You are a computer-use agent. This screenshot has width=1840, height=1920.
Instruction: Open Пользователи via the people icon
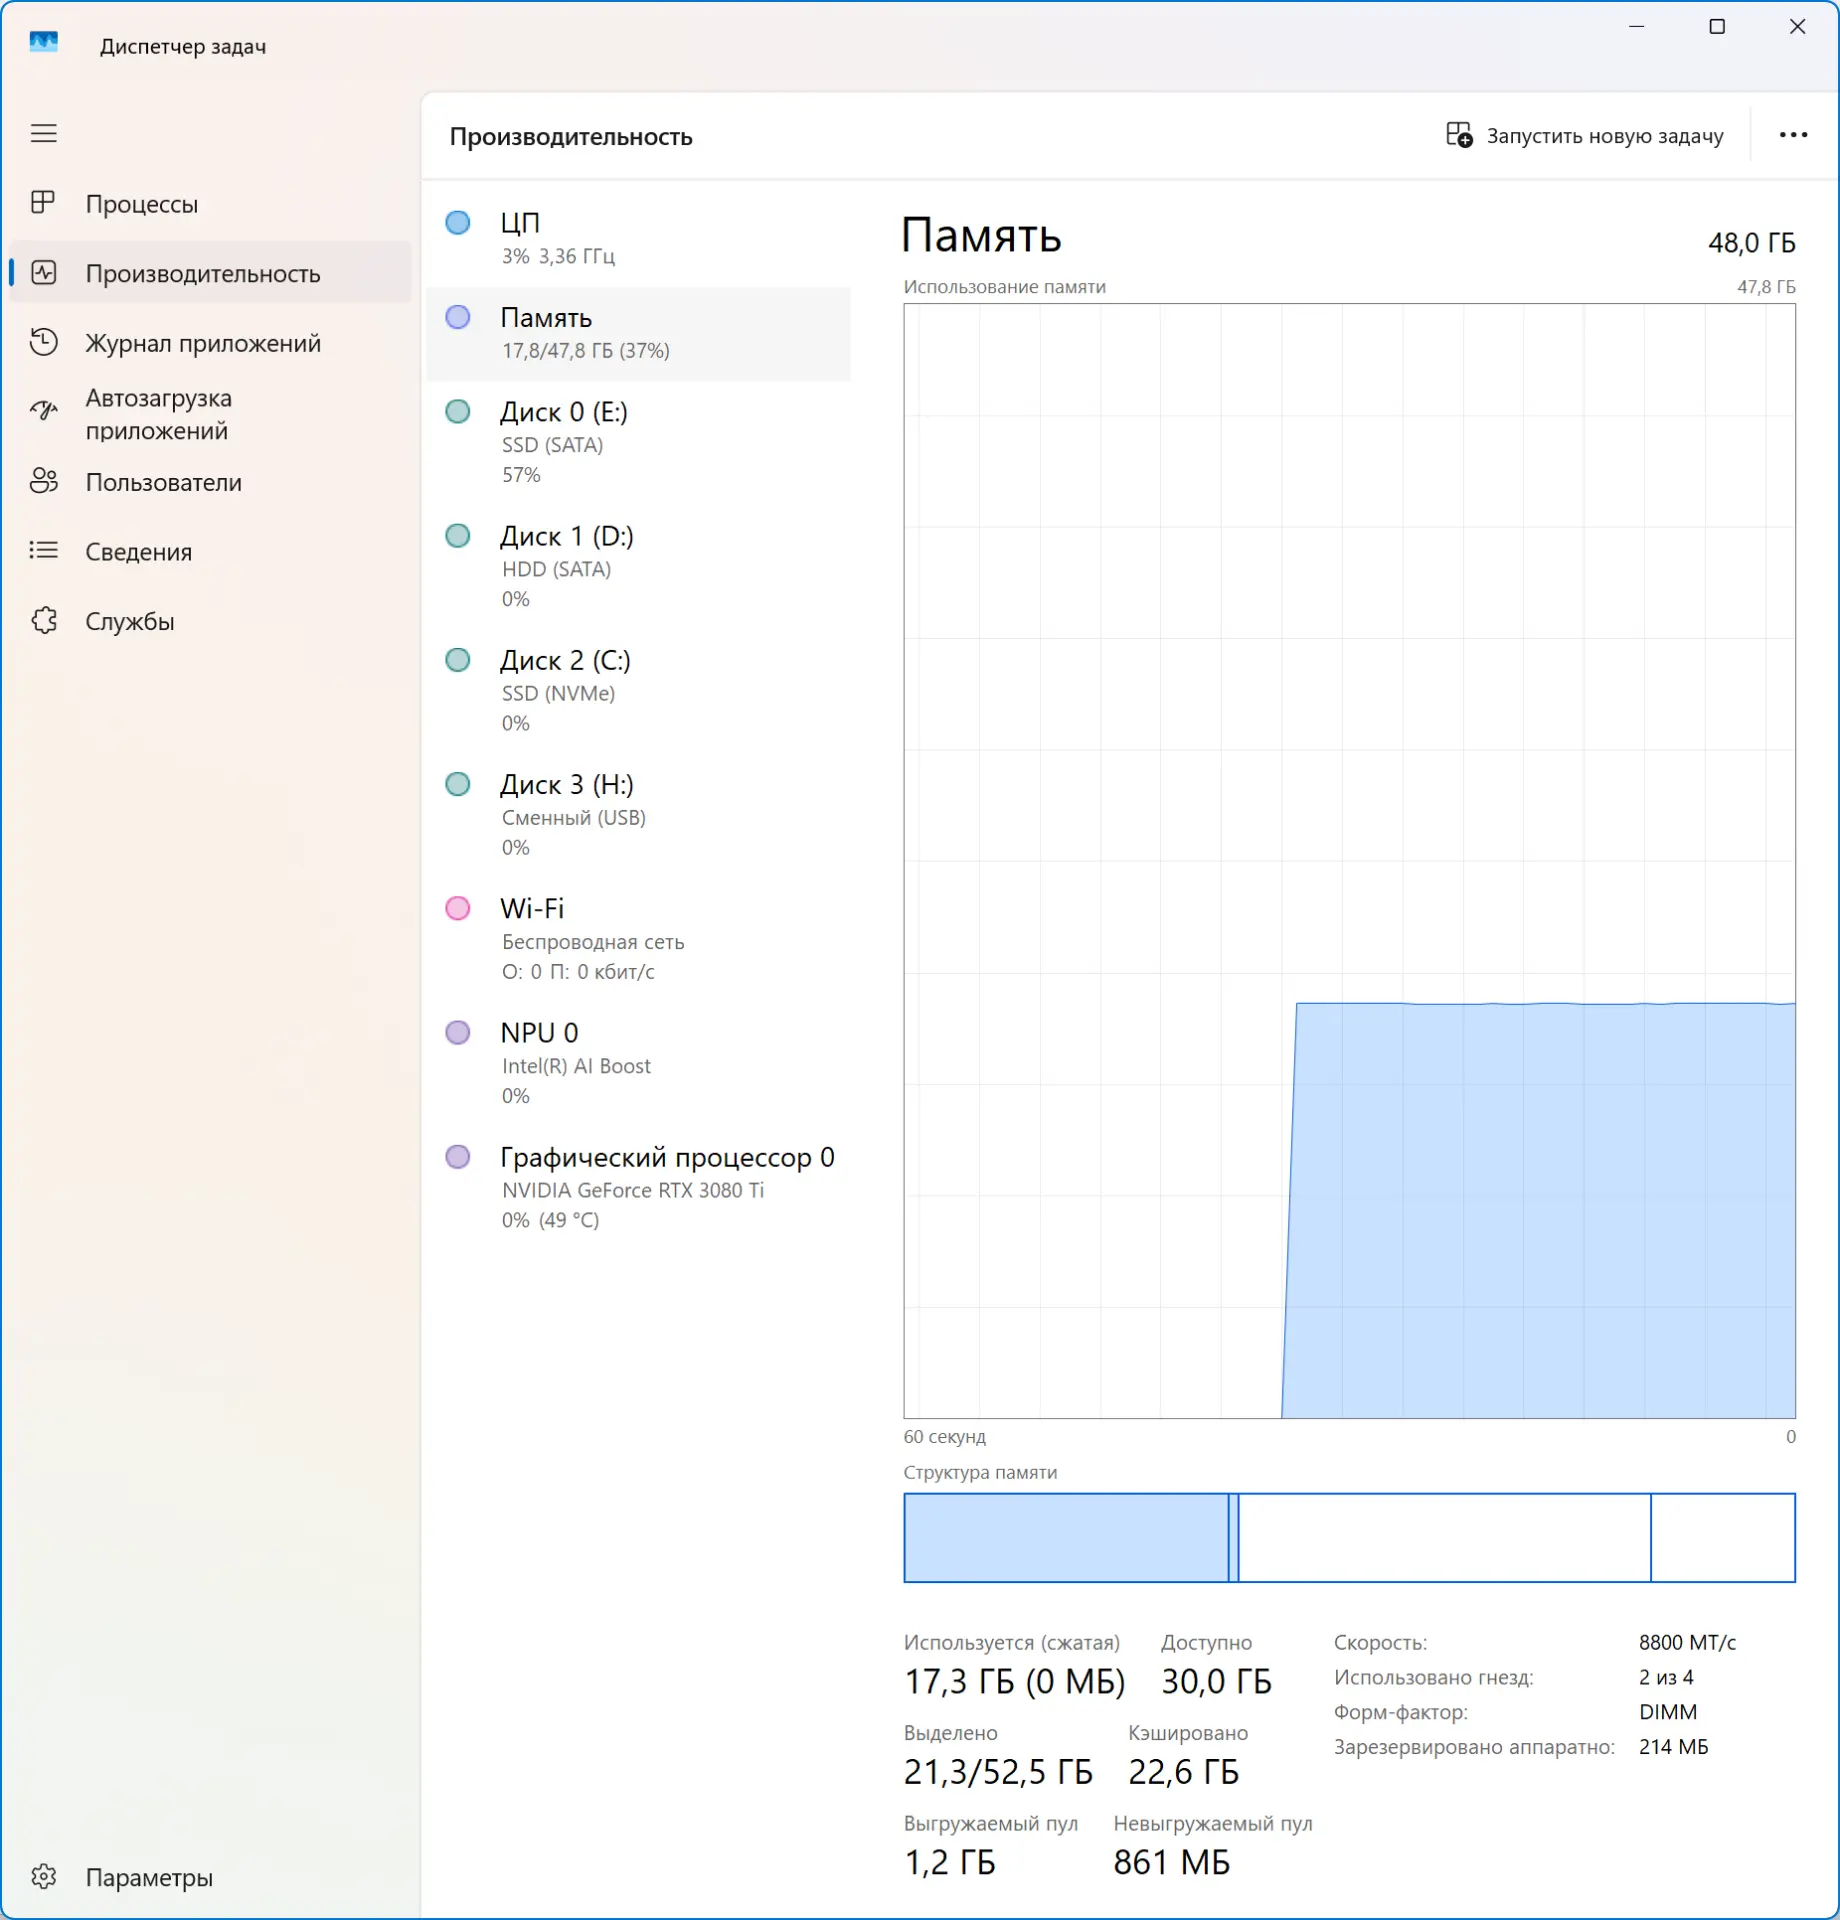click(x=44, y=482)
